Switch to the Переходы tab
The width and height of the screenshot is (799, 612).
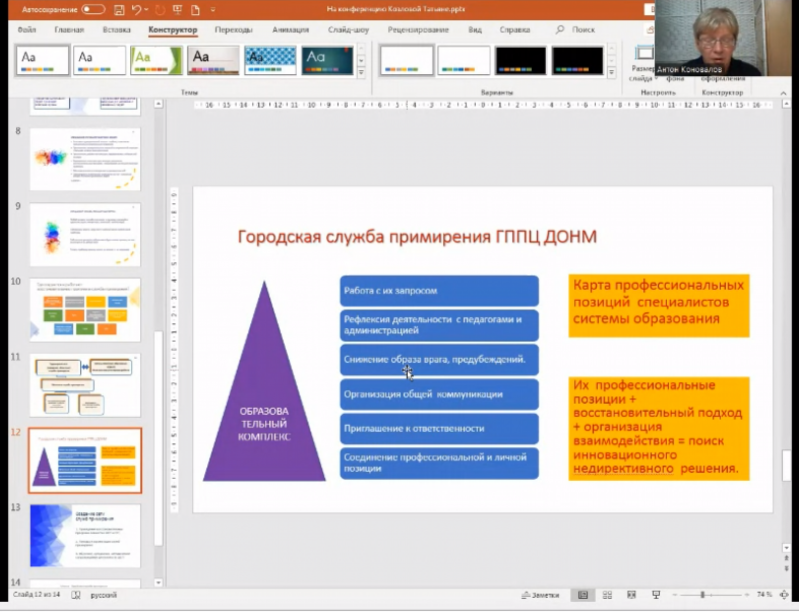pyautogui.click(x=233, y=30)
